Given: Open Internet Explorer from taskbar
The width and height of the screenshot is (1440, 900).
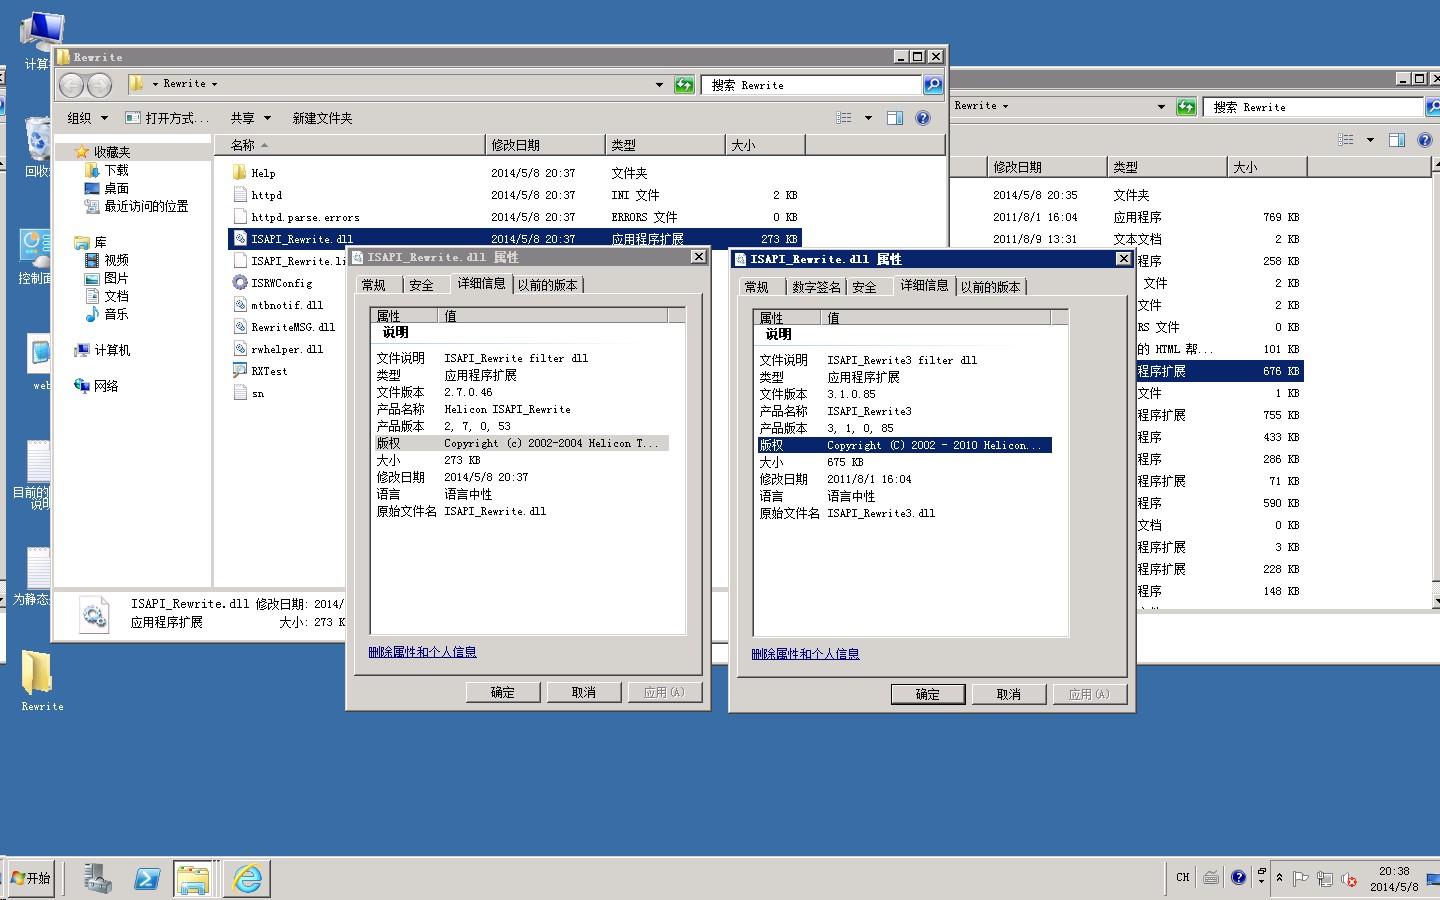Looking at the screenshot, I should click(247, 878).
